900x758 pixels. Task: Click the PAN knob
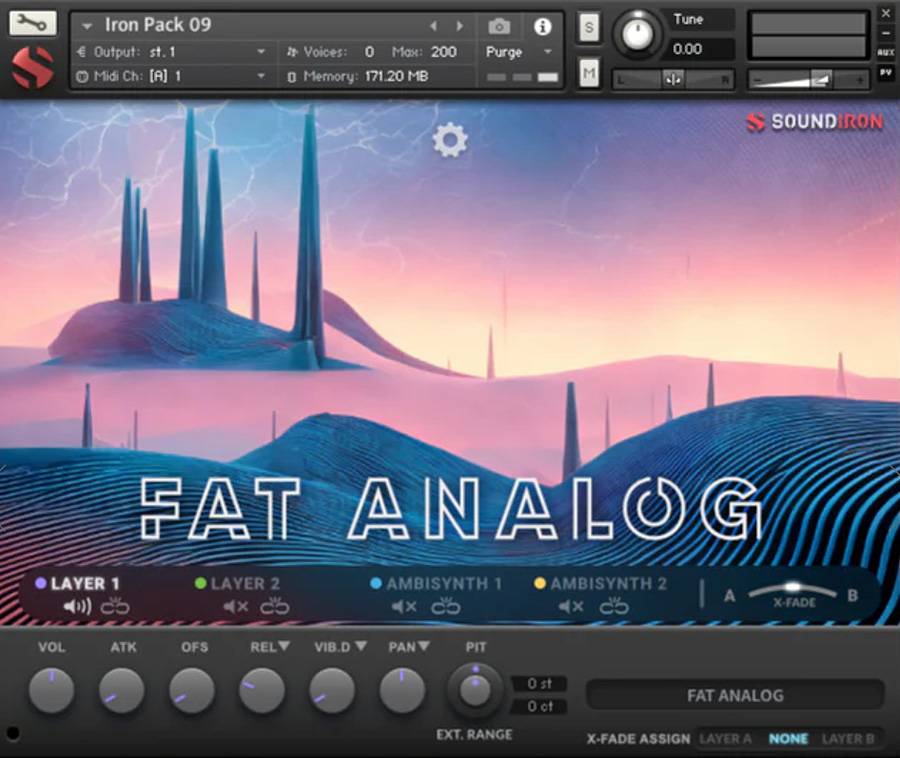tap(402, 690)
